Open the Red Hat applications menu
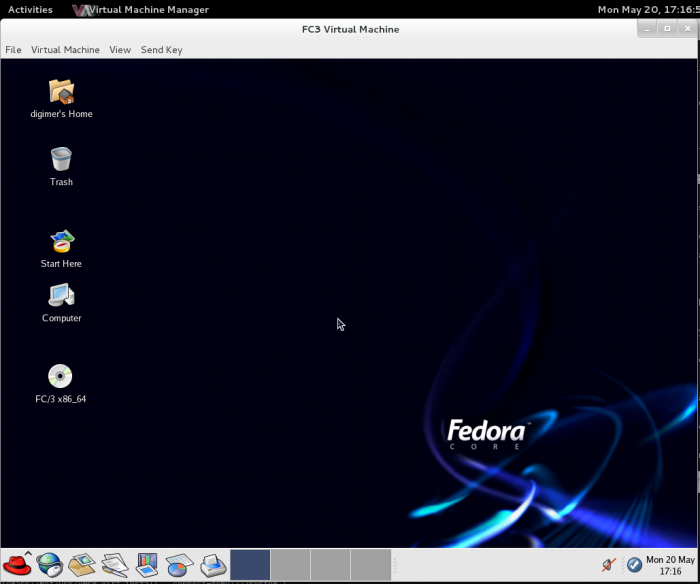Image resolution: width=700 pixels, height=584 pixels. click(17, 565)
